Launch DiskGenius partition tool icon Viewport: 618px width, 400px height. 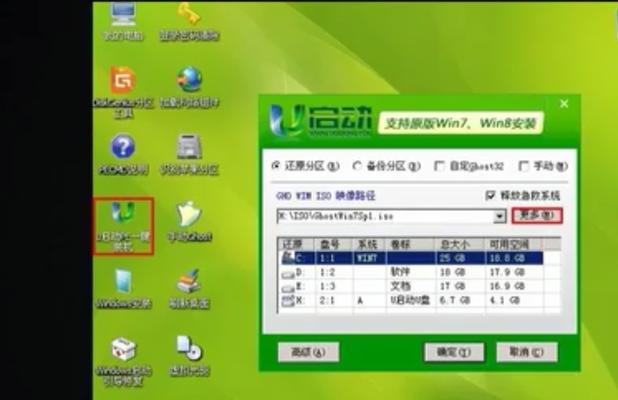123,91
